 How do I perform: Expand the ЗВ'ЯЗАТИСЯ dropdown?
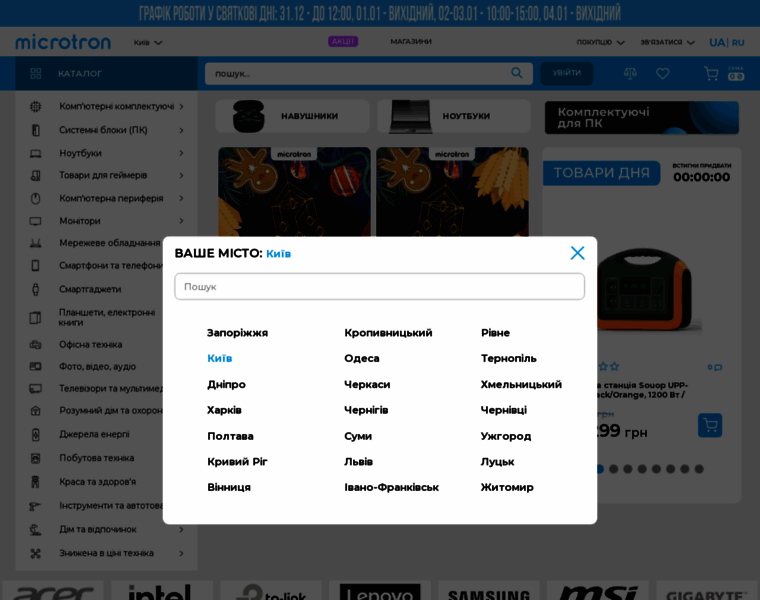pyautogui.click(x=667, y=42)
